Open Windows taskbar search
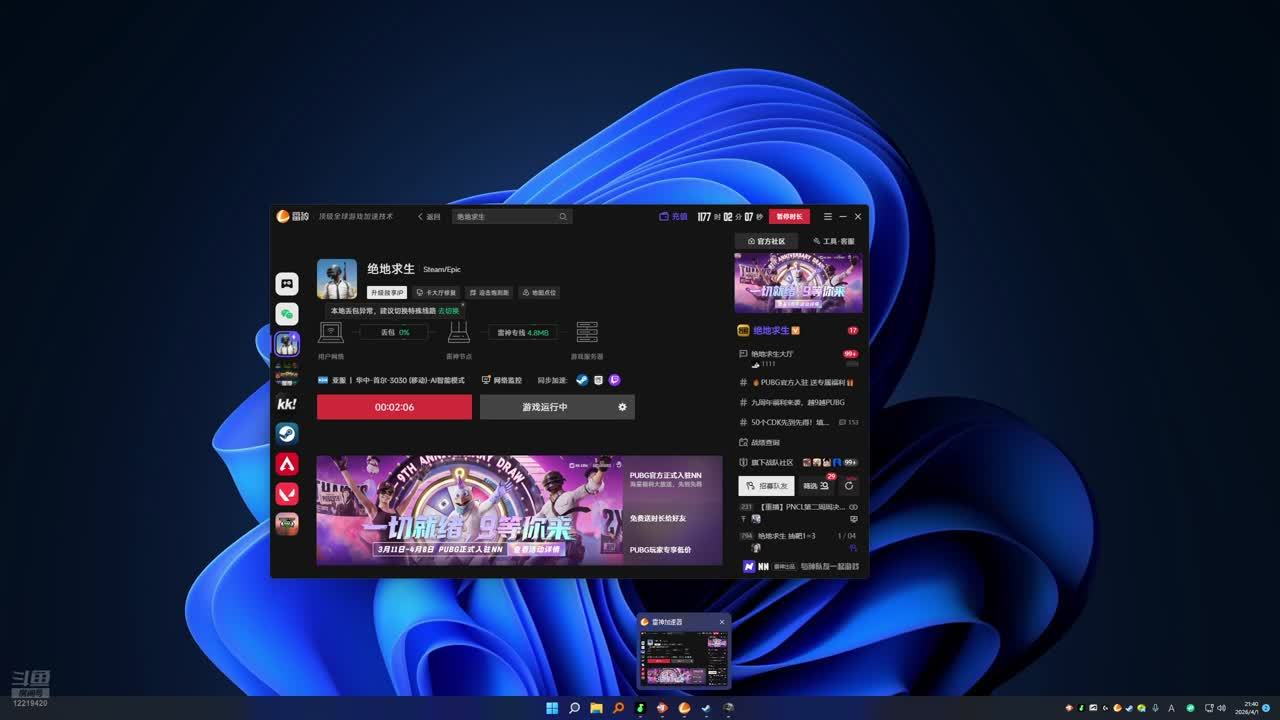The width and height of the screenshot is (1280, 720). pos(574,708)
